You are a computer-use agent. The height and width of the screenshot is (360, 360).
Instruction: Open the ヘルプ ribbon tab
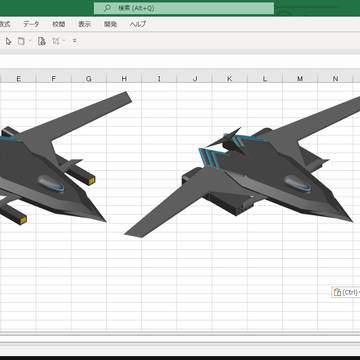(x=138, y=24)
